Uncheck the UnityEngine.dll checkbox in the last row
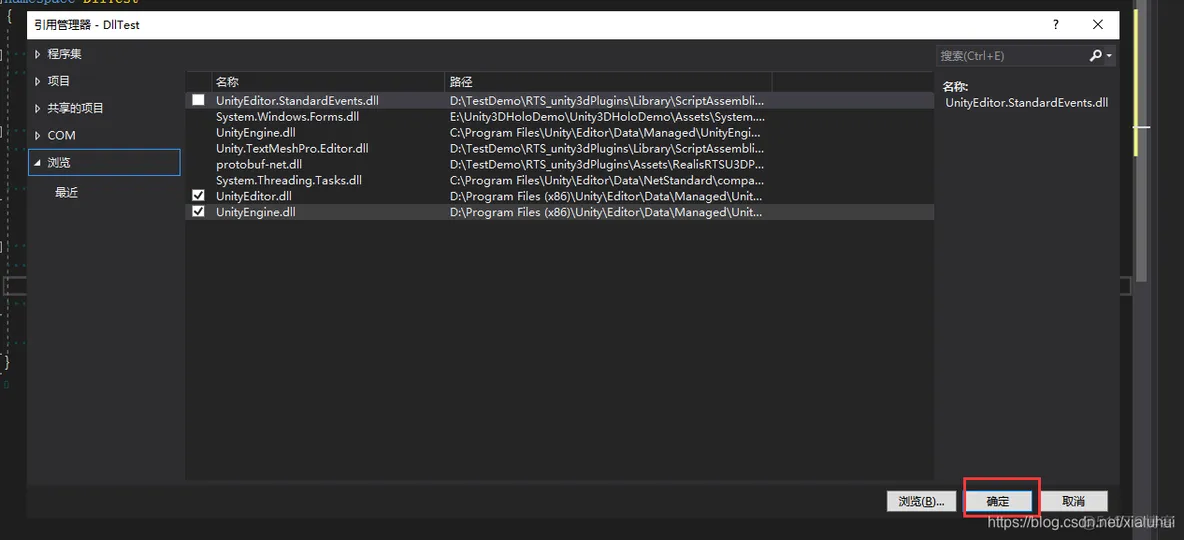 coord(198,212)
